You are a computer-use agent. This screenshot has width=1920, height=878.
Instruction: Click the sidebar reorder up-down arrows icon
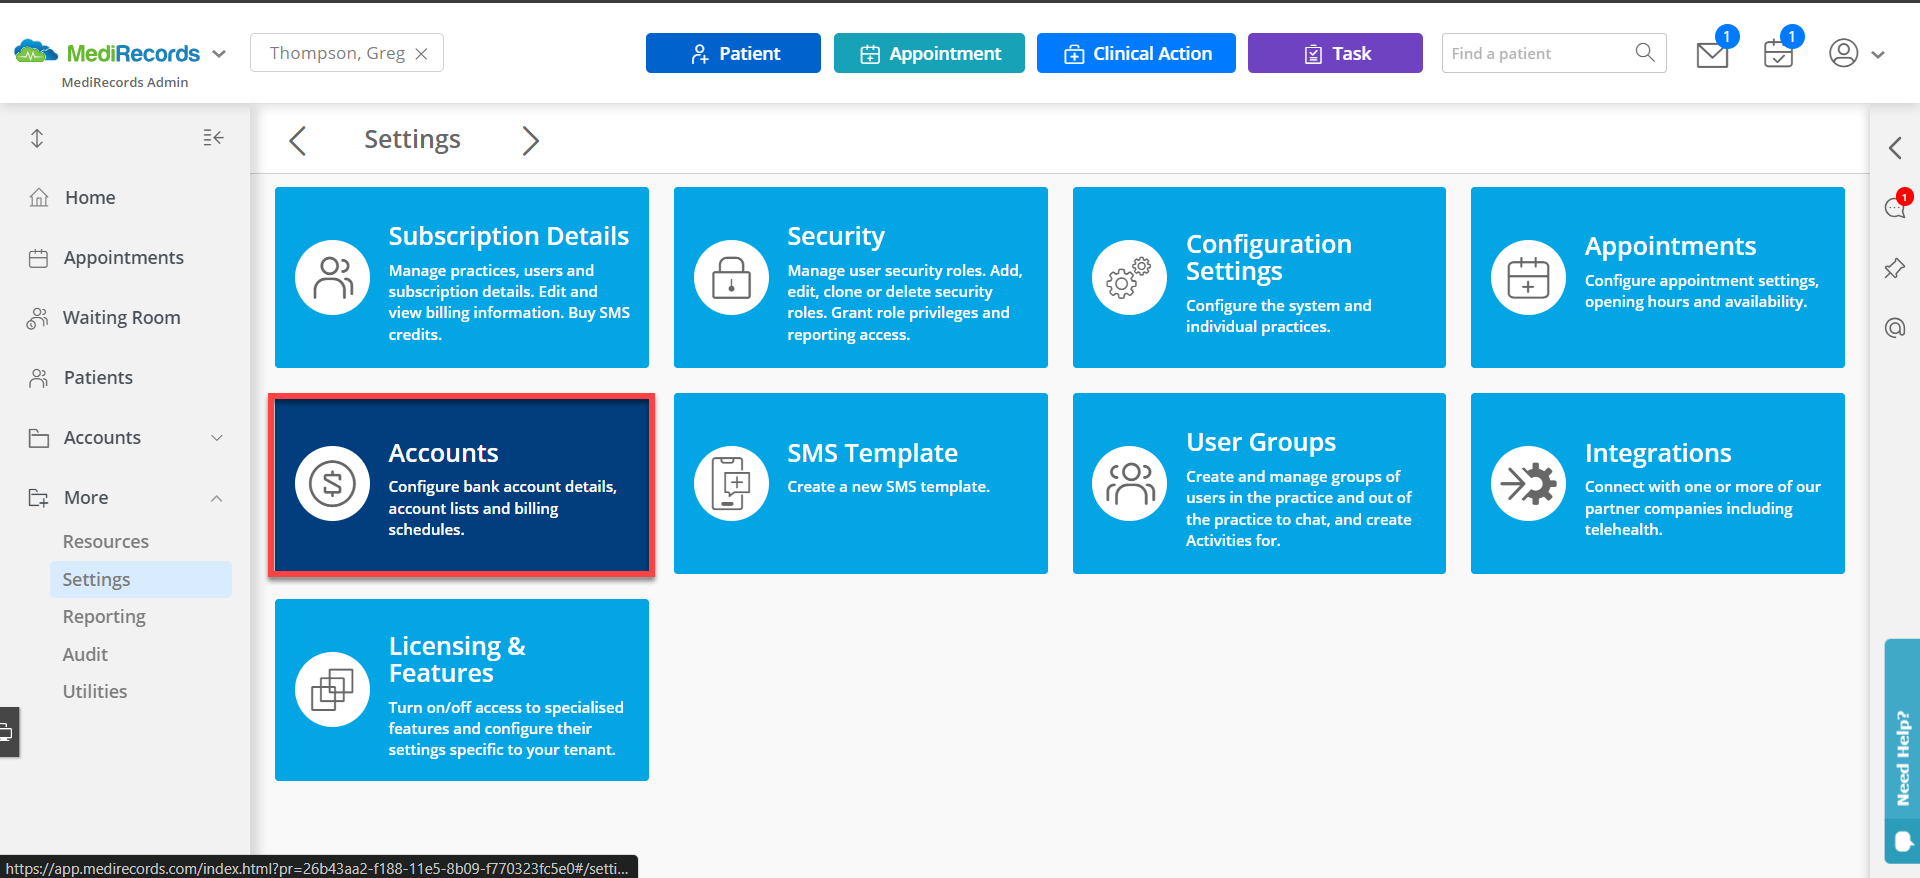tap(37, 139)
